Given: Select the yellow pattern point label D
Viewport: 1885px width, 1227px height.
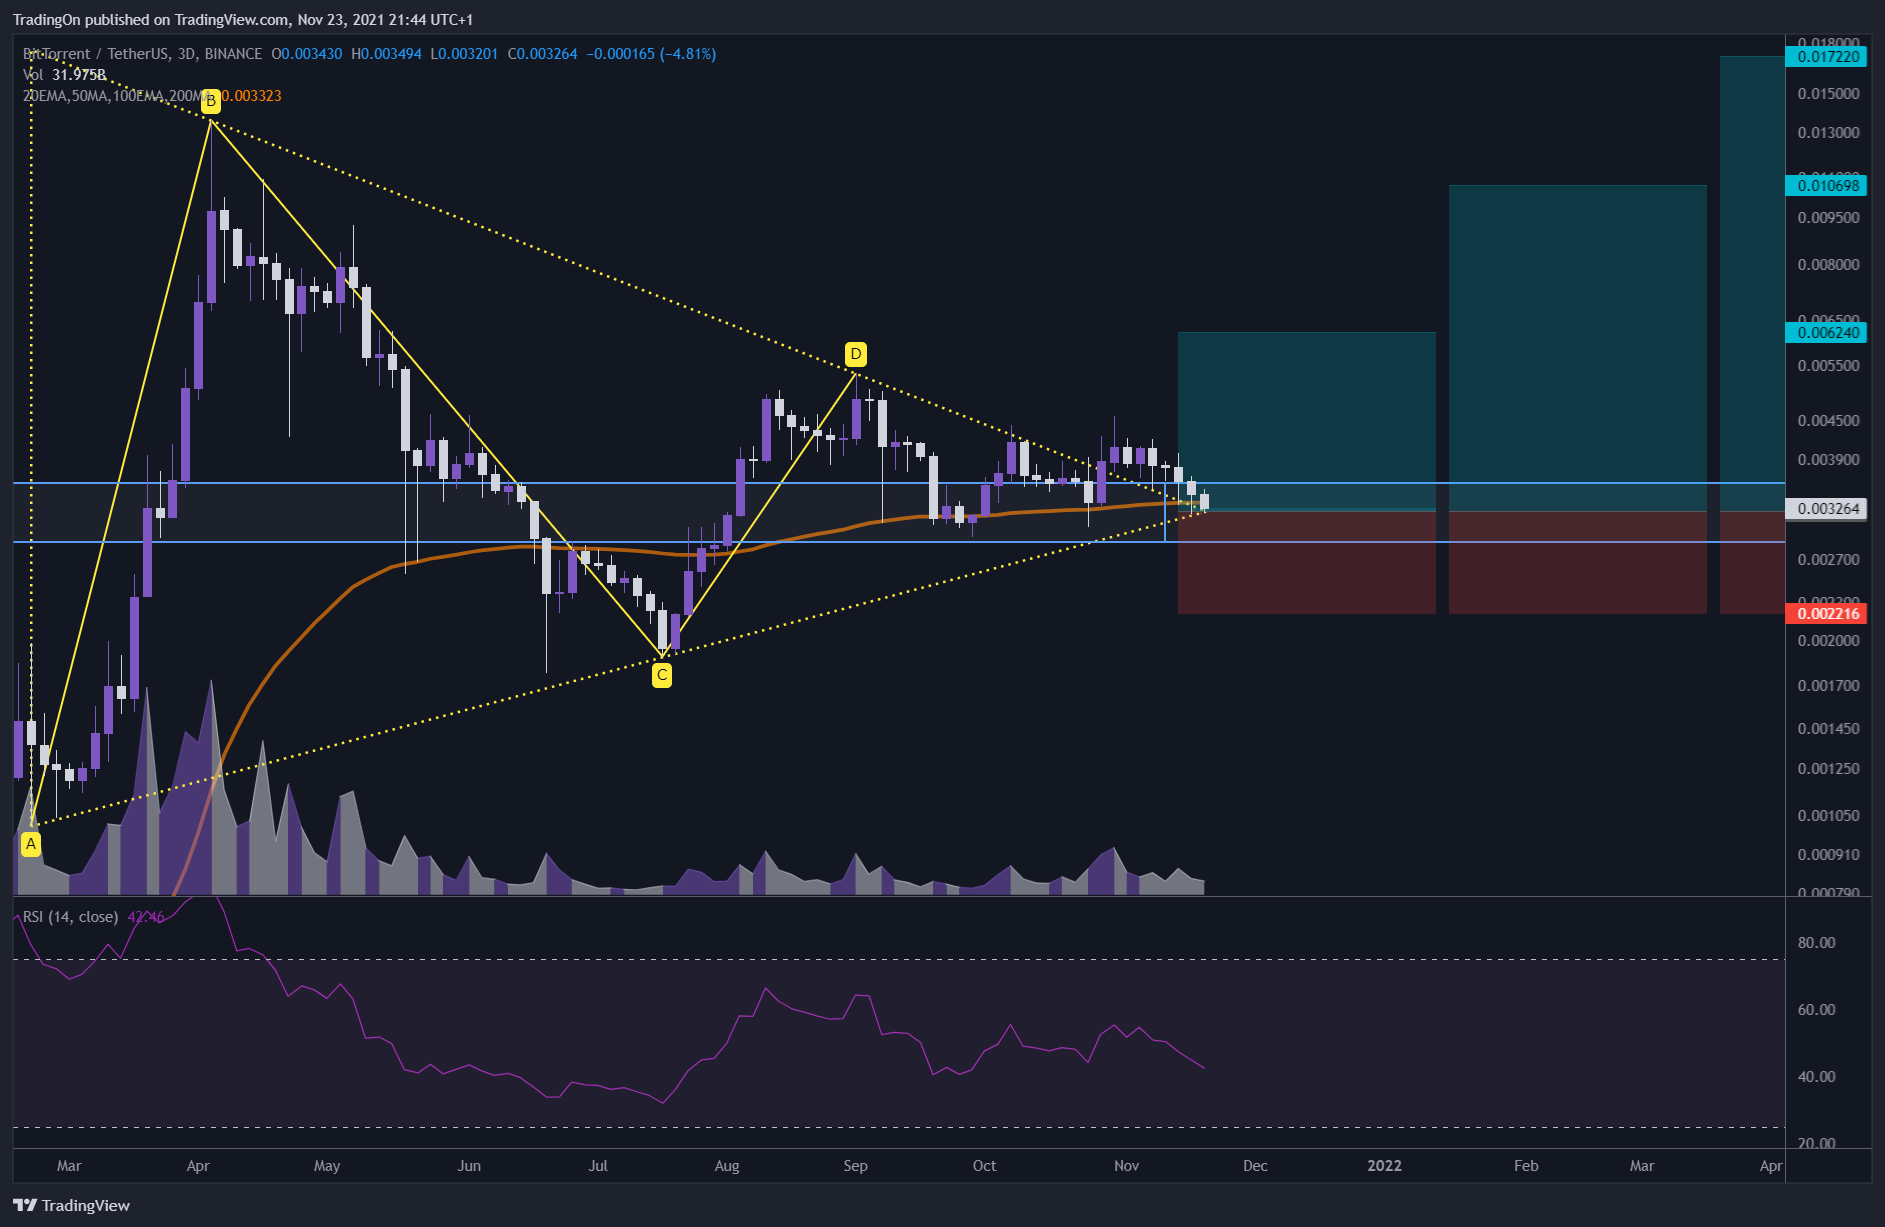Looking at the screenshot, I should coord(855,354).
